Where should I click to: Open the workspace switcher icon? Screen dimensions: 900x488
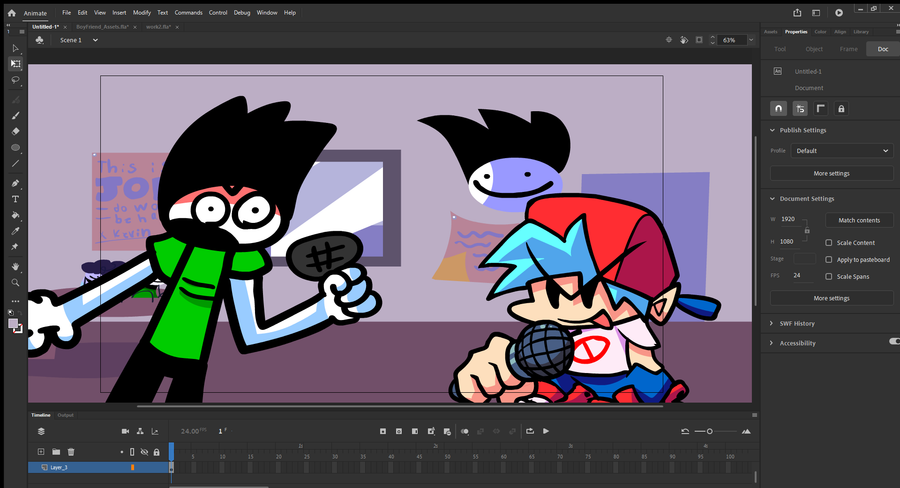coord(816,13)
